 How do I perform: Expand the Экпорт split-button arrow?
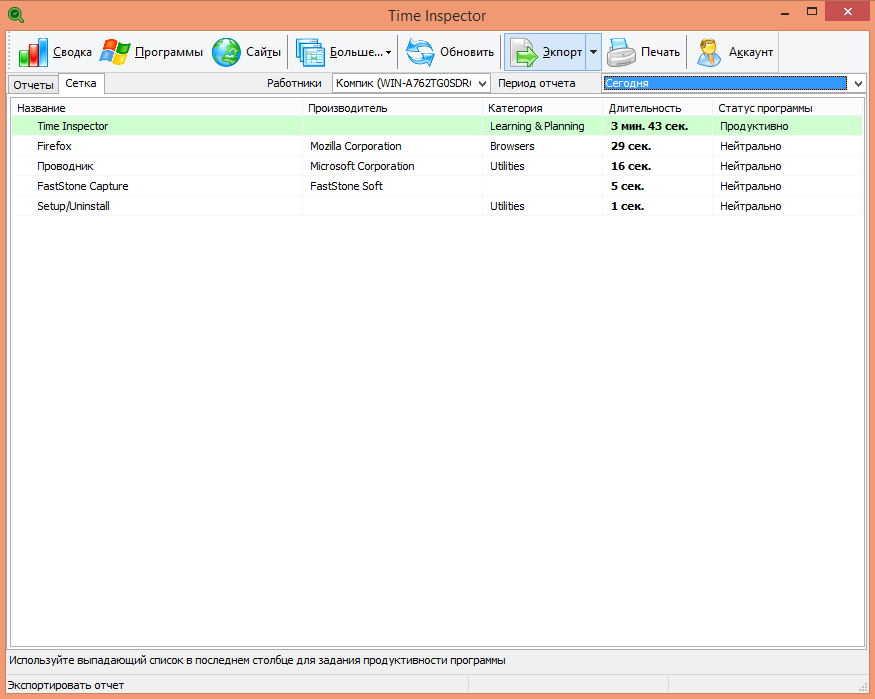(593, 52)
